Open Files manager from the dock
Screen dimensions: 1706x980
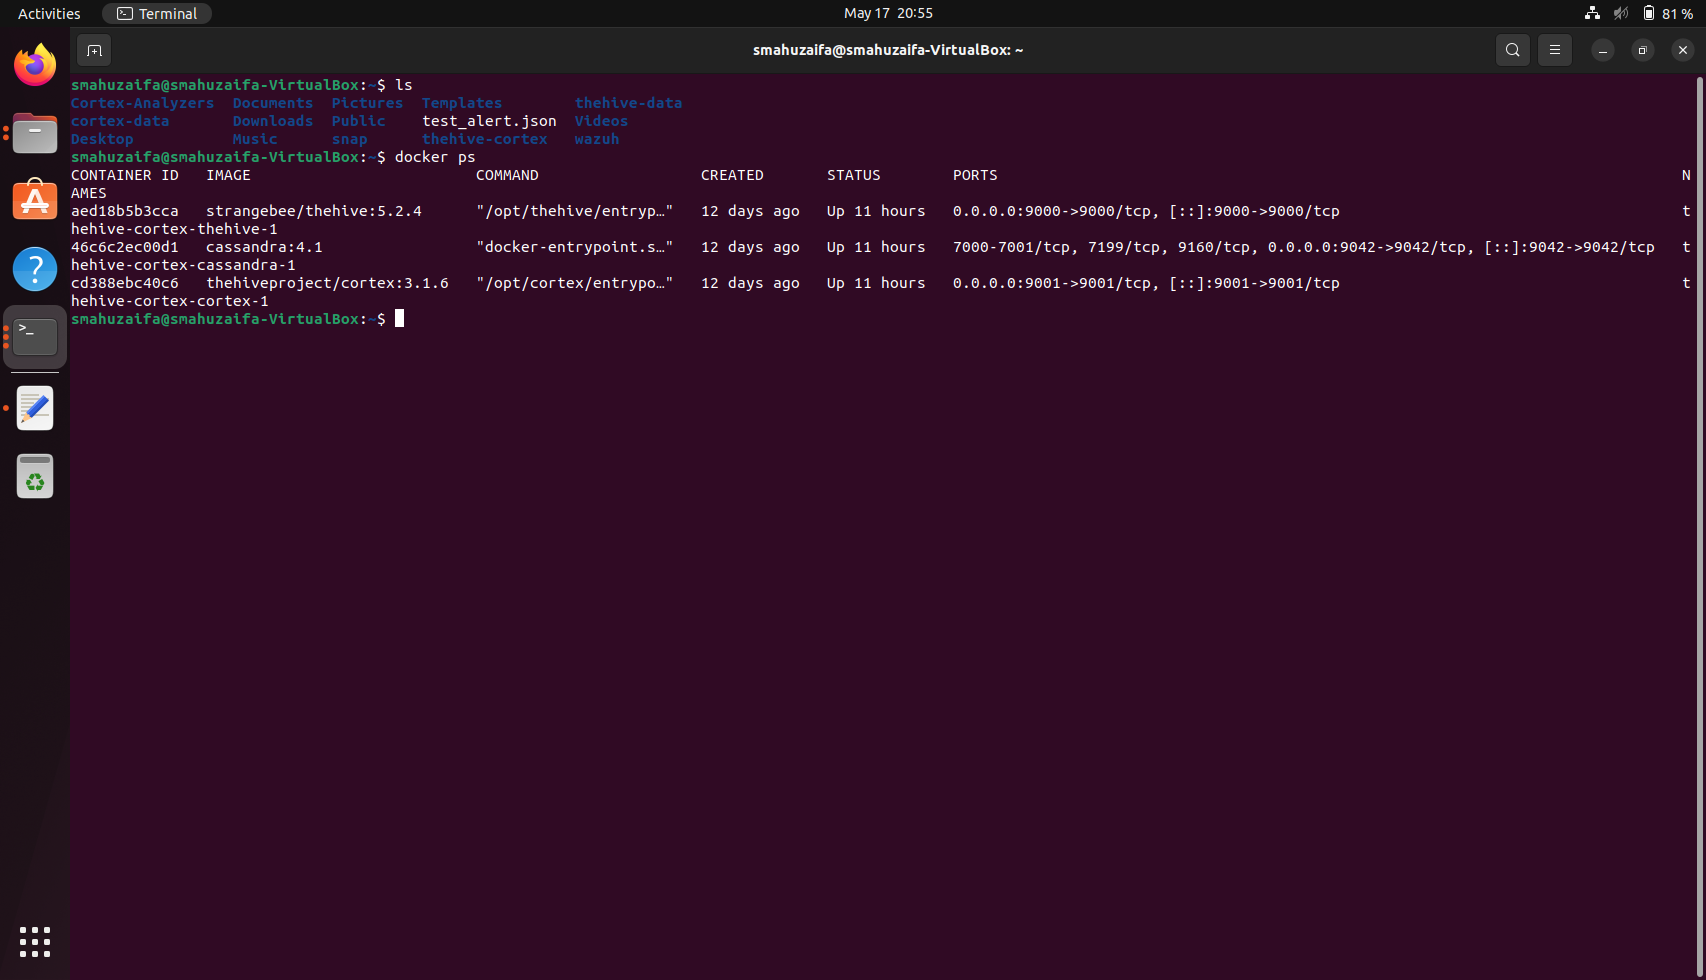35,133
